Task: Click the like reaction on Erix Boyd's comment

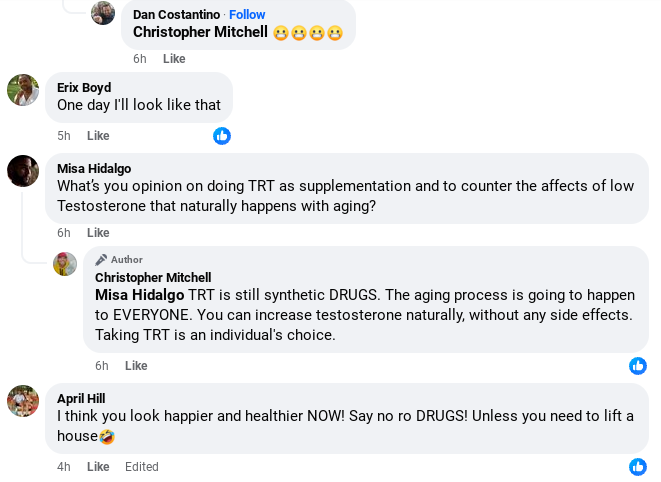Action: [x=222, y=136]
